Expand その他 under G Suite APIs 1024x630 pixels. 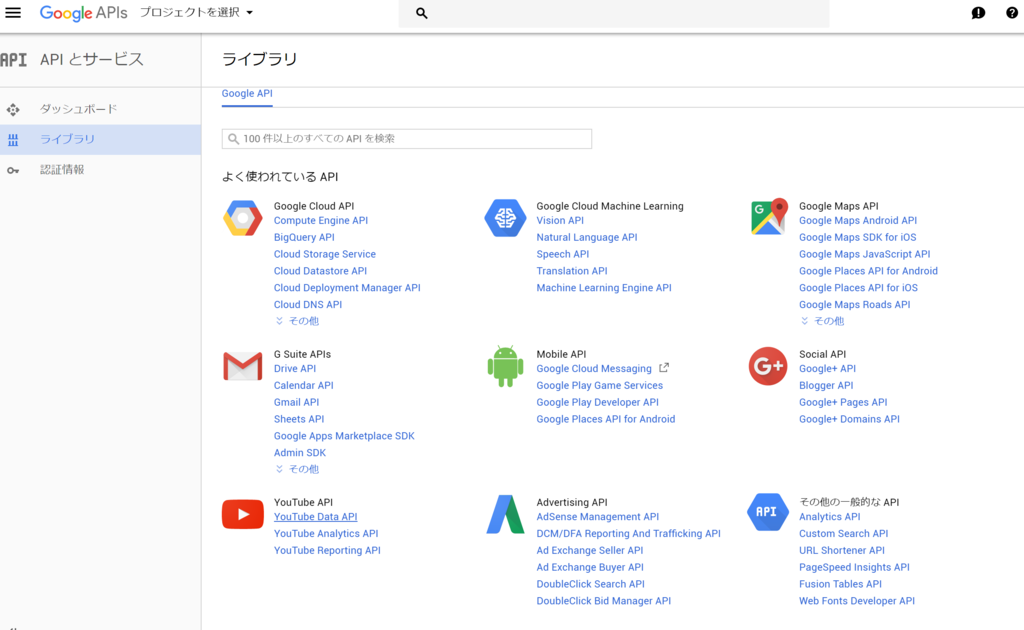tap(297, 469)
